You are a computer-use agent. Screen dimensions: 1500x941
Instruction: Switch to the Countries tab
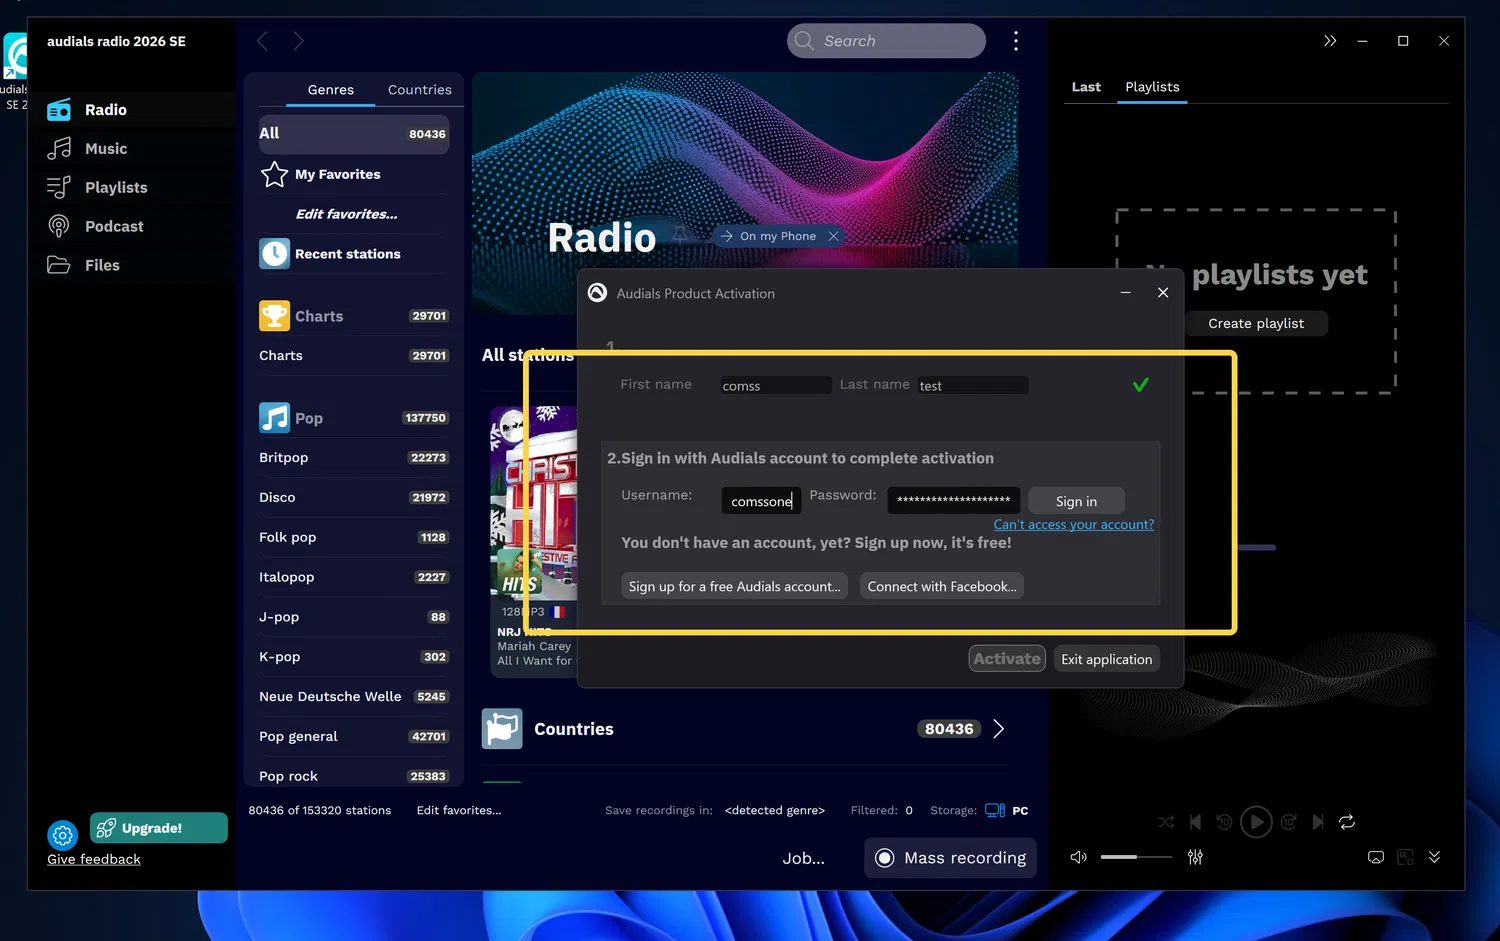419,89
